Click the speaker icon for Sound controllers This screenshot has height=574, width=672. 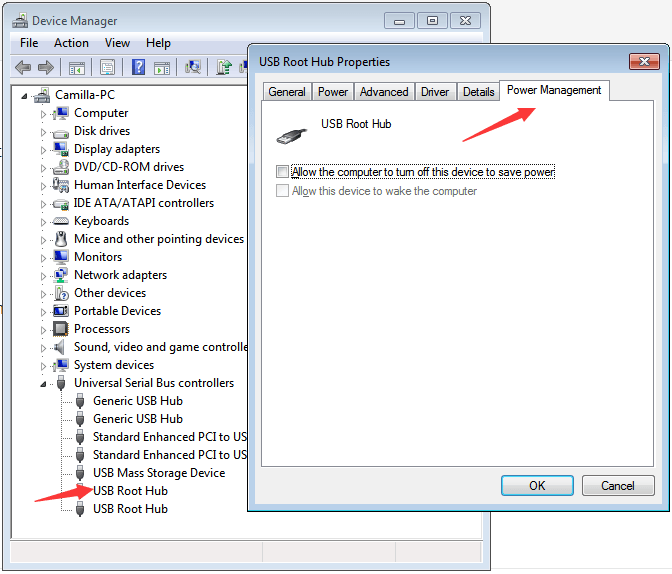point(60,347)
